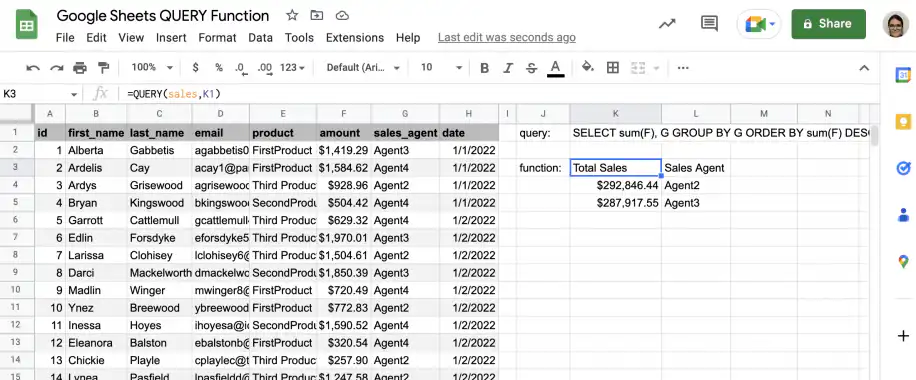This screenshot has height=380, width=916.
Task: Open the Help menu
Action: pos(408,37)
